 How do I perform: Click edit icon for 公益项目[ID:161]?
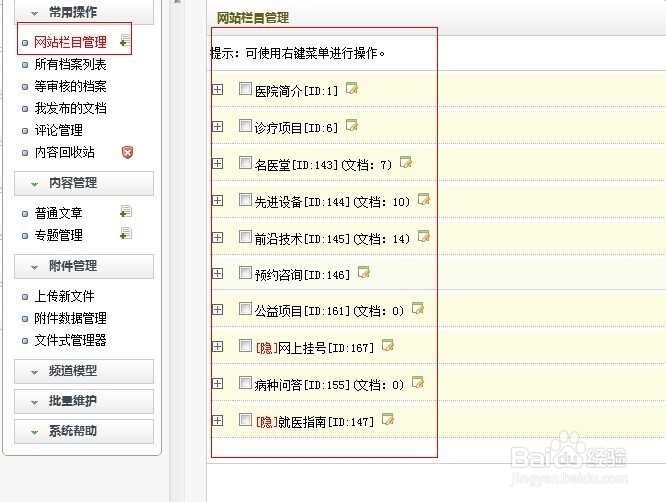pos(418,308)
